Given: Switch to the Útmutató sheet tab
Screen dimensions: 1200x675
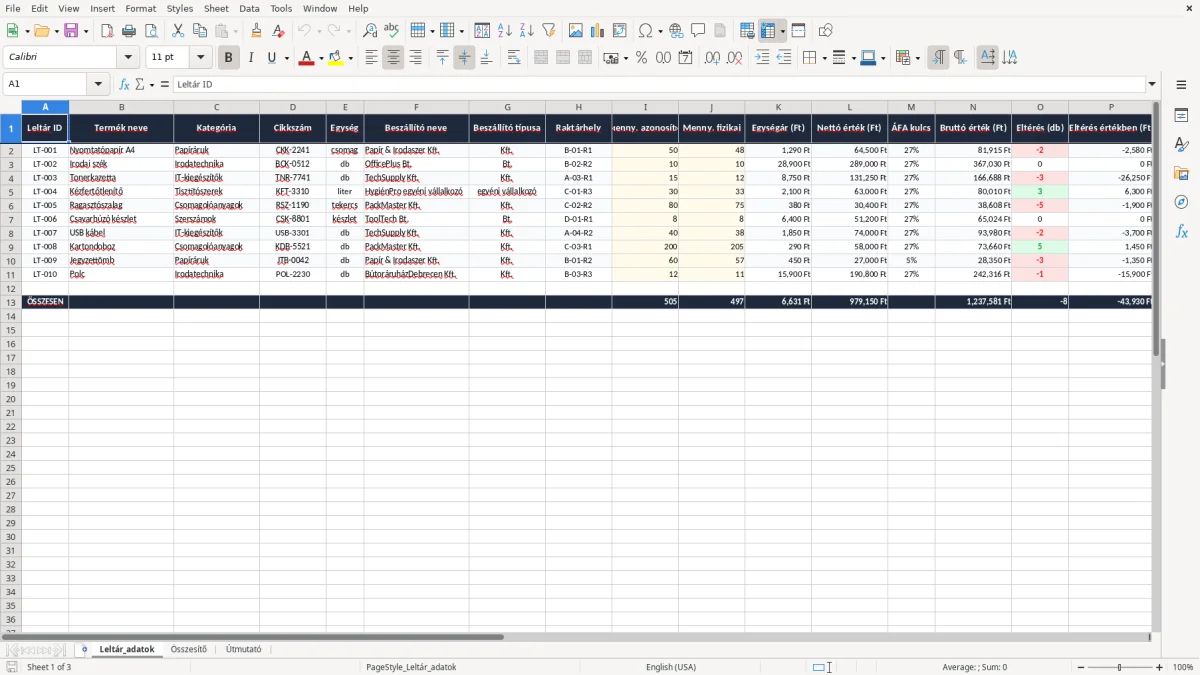Looking at the screenshot, I should pyautogui.click(x=243, y=649).
